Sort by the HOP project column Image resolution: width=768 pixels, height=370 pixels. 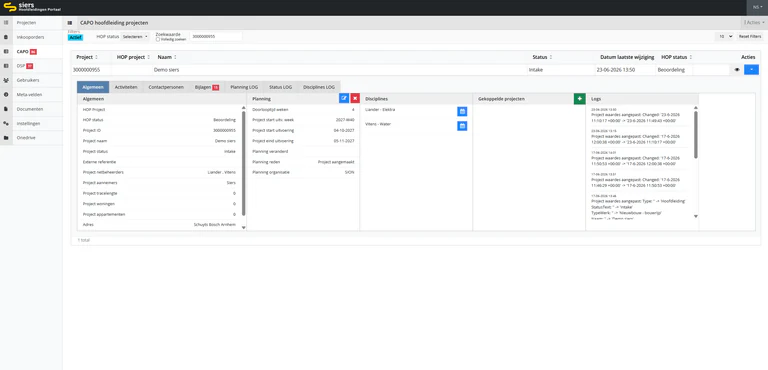pos(134,57)
